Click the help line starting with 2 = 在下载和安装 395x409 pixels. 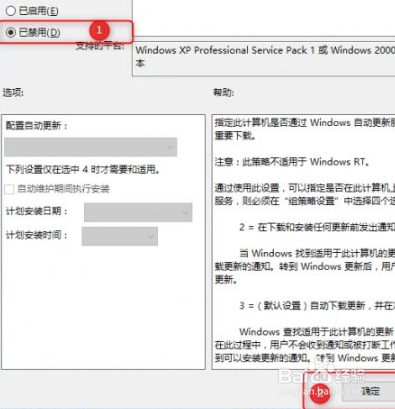pos(317,227)
